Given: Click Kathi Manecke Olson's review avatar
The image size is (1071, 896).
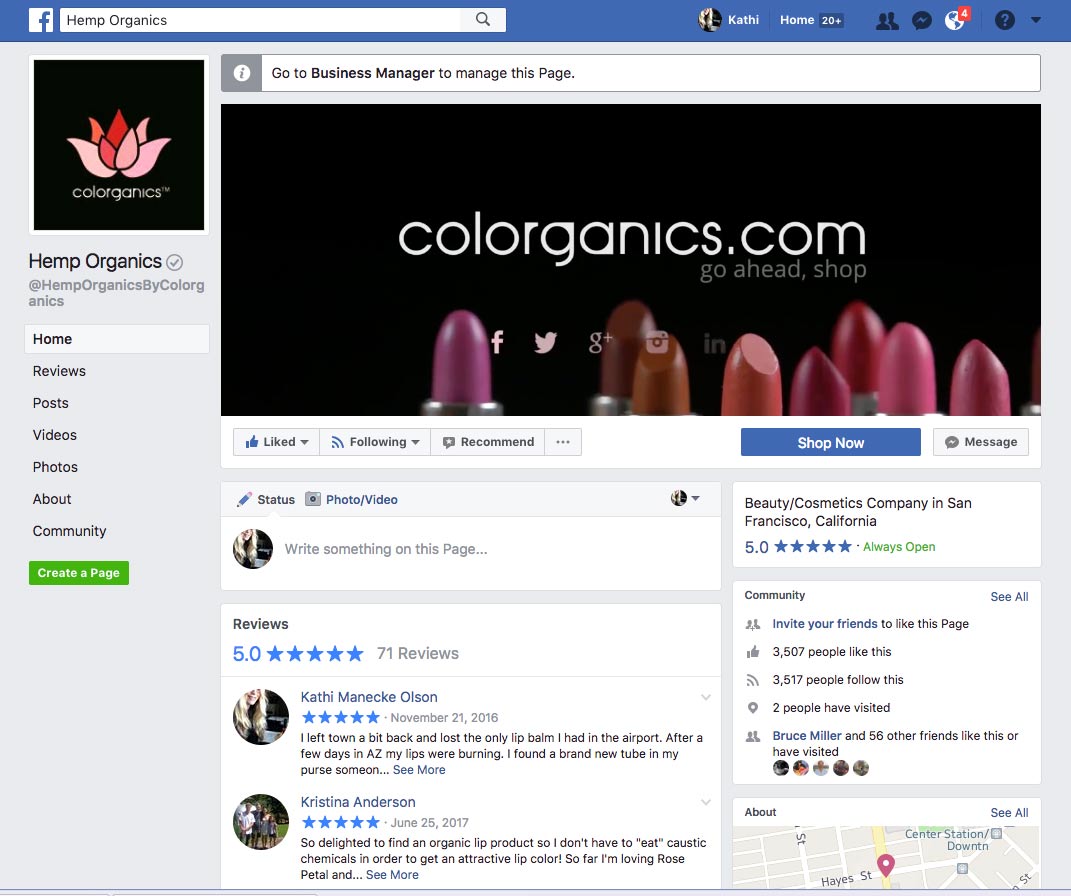Looking at the screenshot, I should coord(261,717).
